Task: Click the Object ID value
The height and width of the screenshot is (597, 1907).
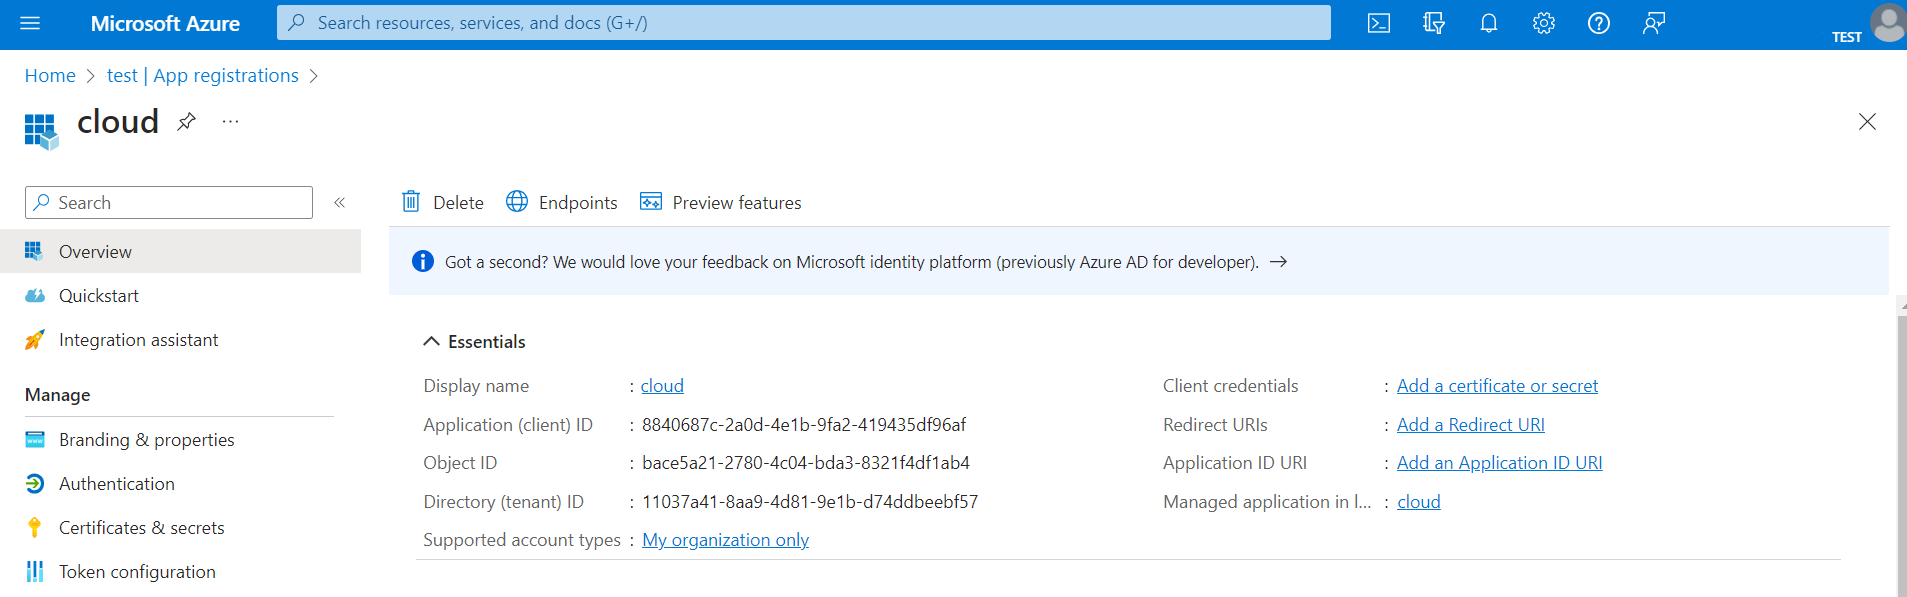Action: coord(806,463)
